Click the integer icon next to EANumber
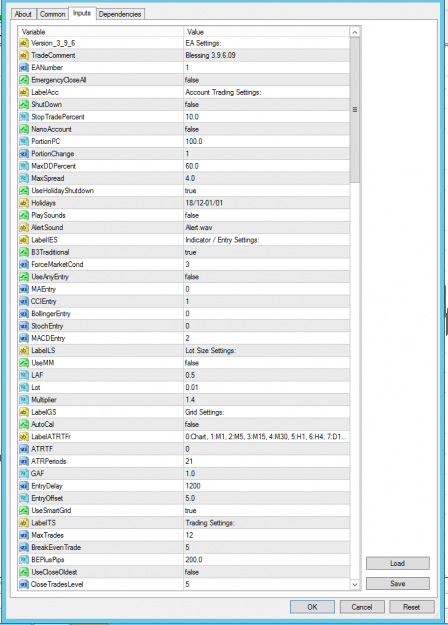The image size is (448, 625). click(x=24, y=68)
